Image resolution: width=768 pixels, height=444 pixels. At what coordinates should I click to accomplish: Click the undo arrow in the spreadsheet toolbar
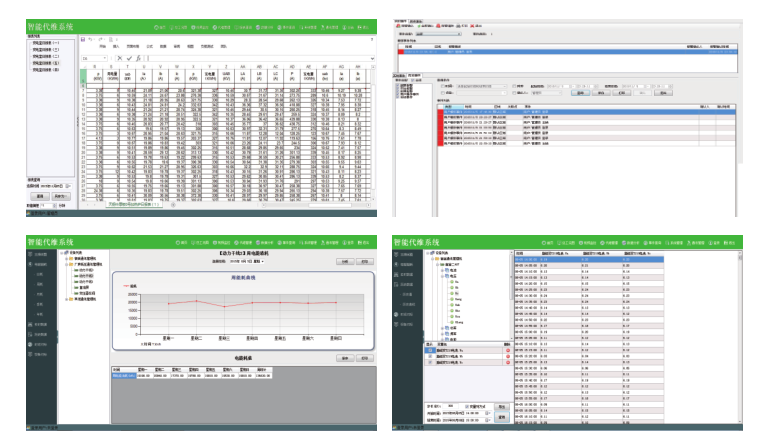[x=91, y=39]
